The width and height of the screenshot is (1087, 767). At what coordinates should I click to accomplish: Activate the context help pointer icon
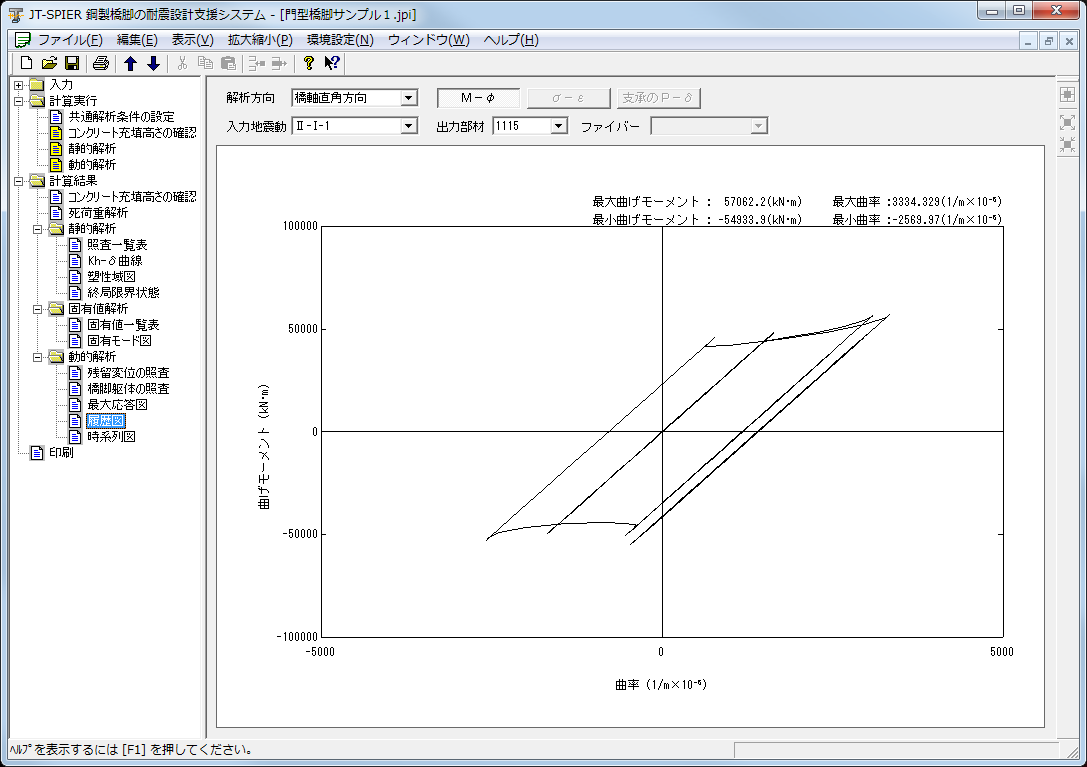pyautogui.click(x=332, y=64)
